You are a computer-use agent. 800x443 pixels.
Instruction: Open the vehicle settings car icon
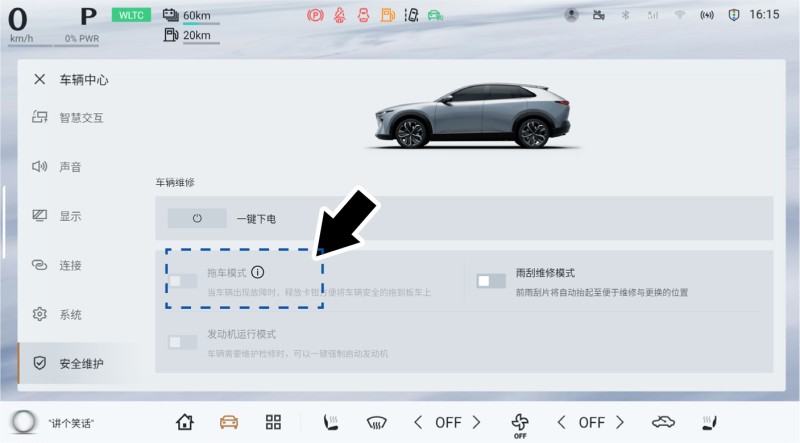(229, 422)
